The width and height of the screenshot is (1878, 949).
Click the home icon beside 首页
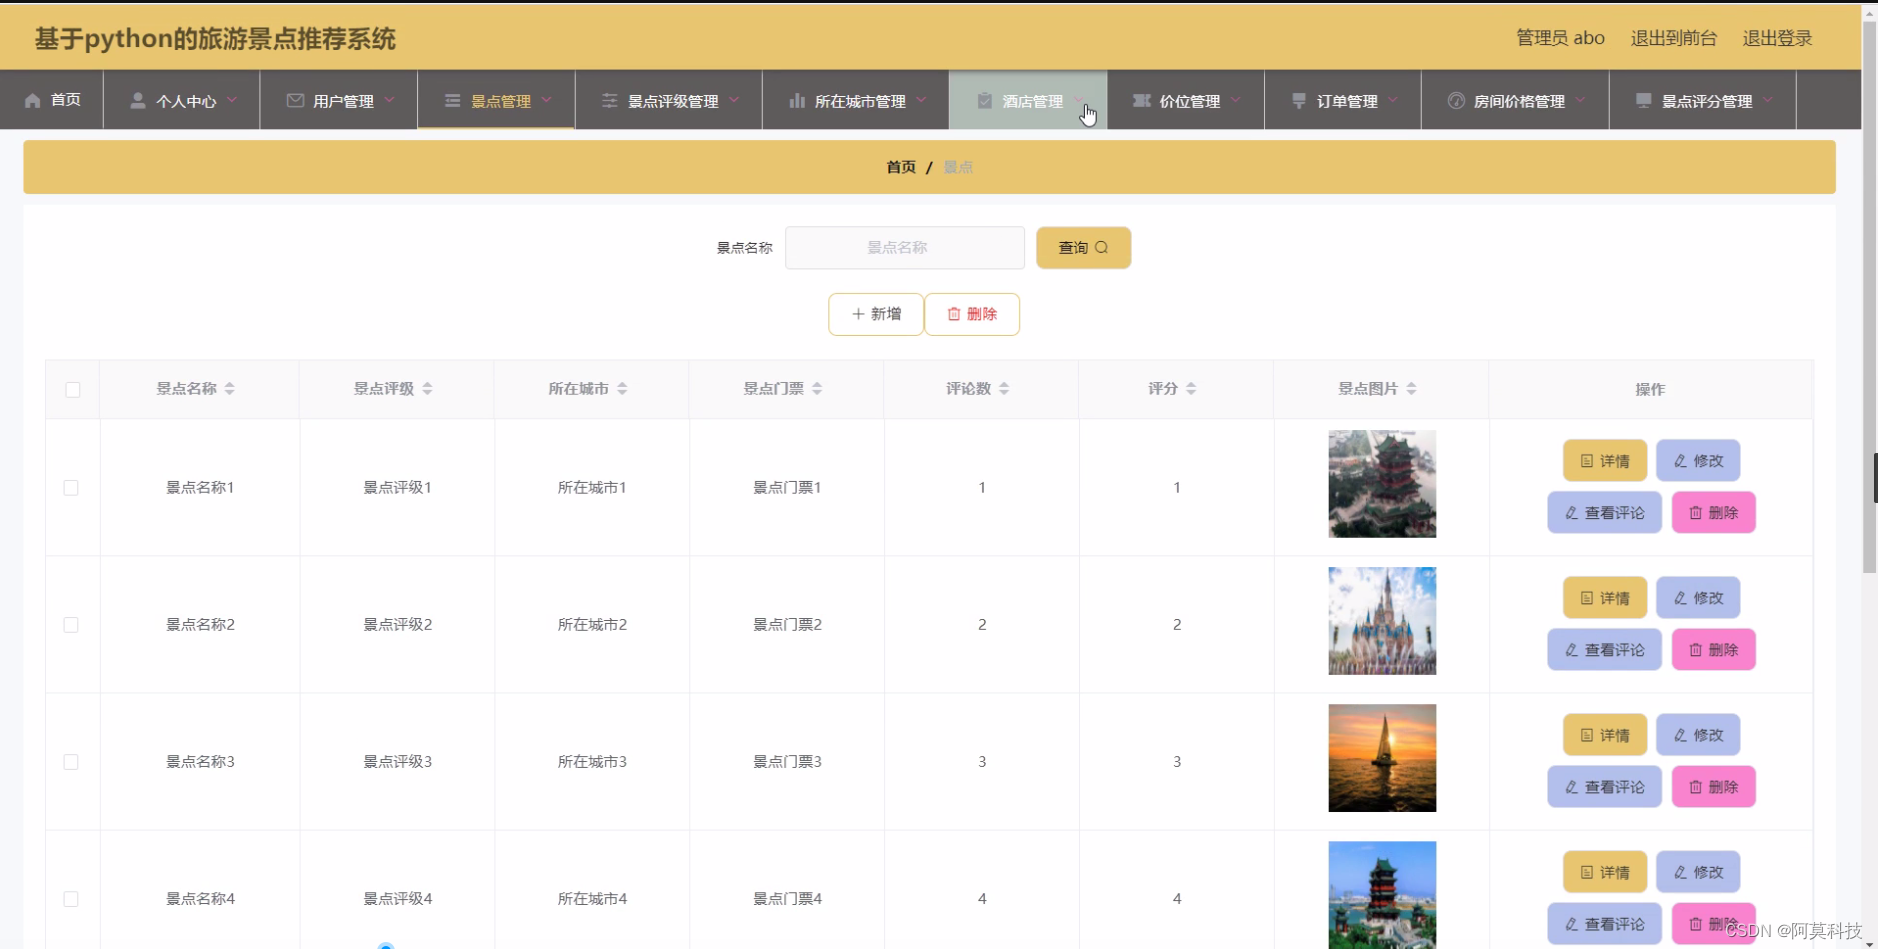coord(34,99)
